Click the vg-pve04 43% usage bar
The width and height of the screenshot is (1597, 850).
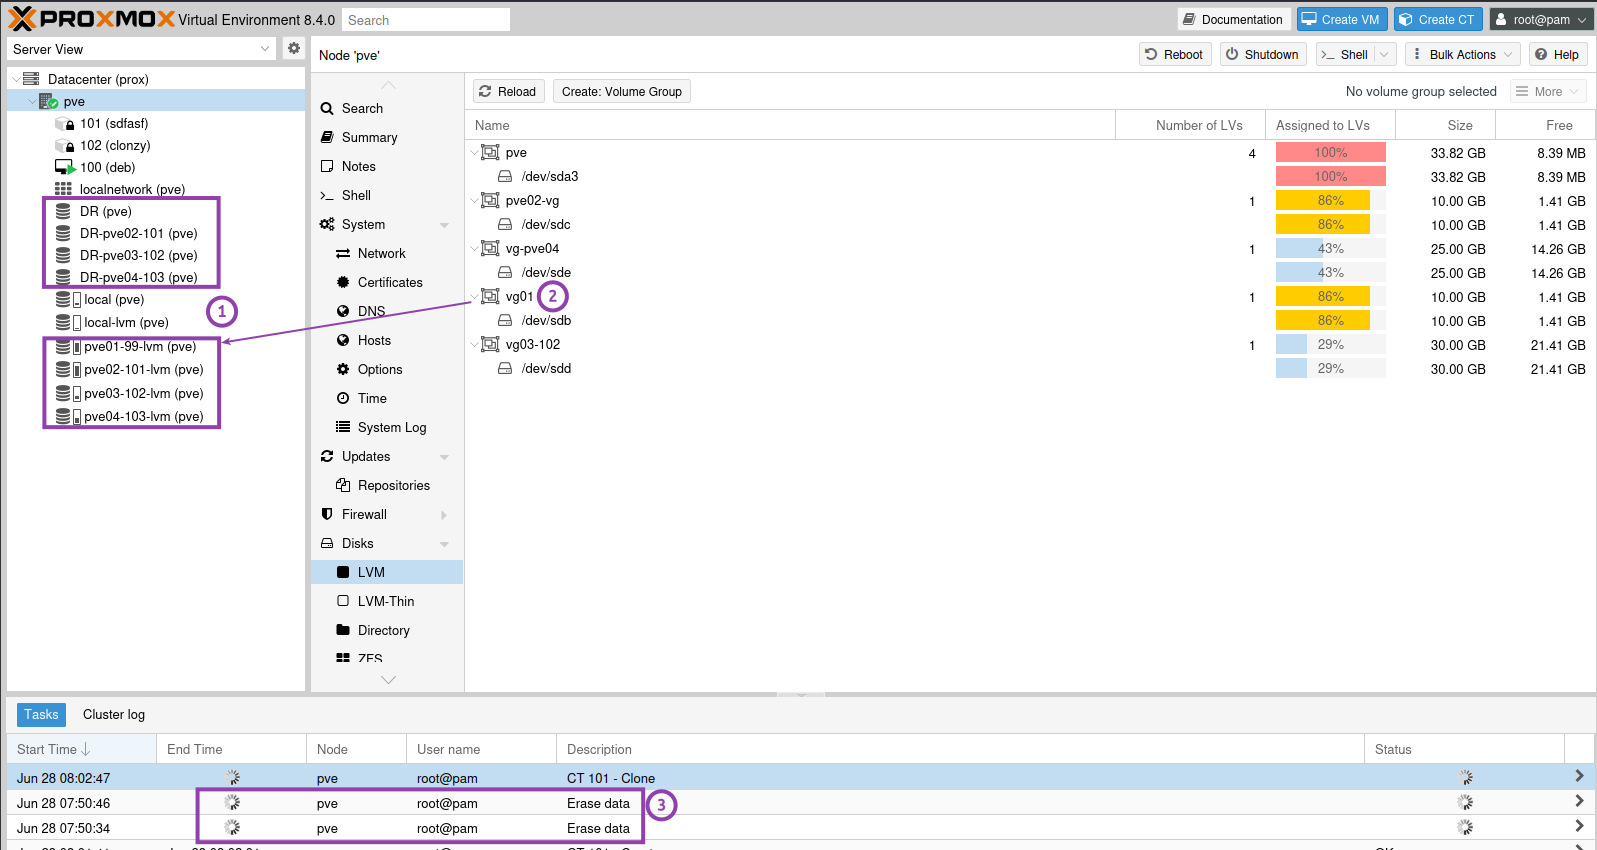tap(1330, 249)
